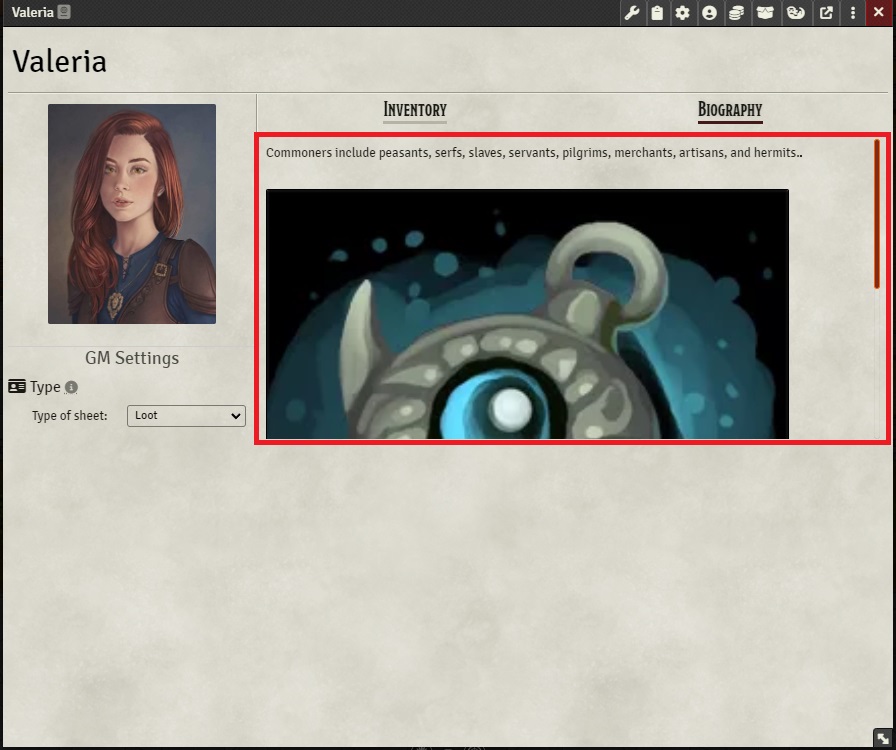Viewport: 896px width, 750px height.
Task: Click Valeria's character portrait
Action: pyautogui.click(x=131, y=214)
